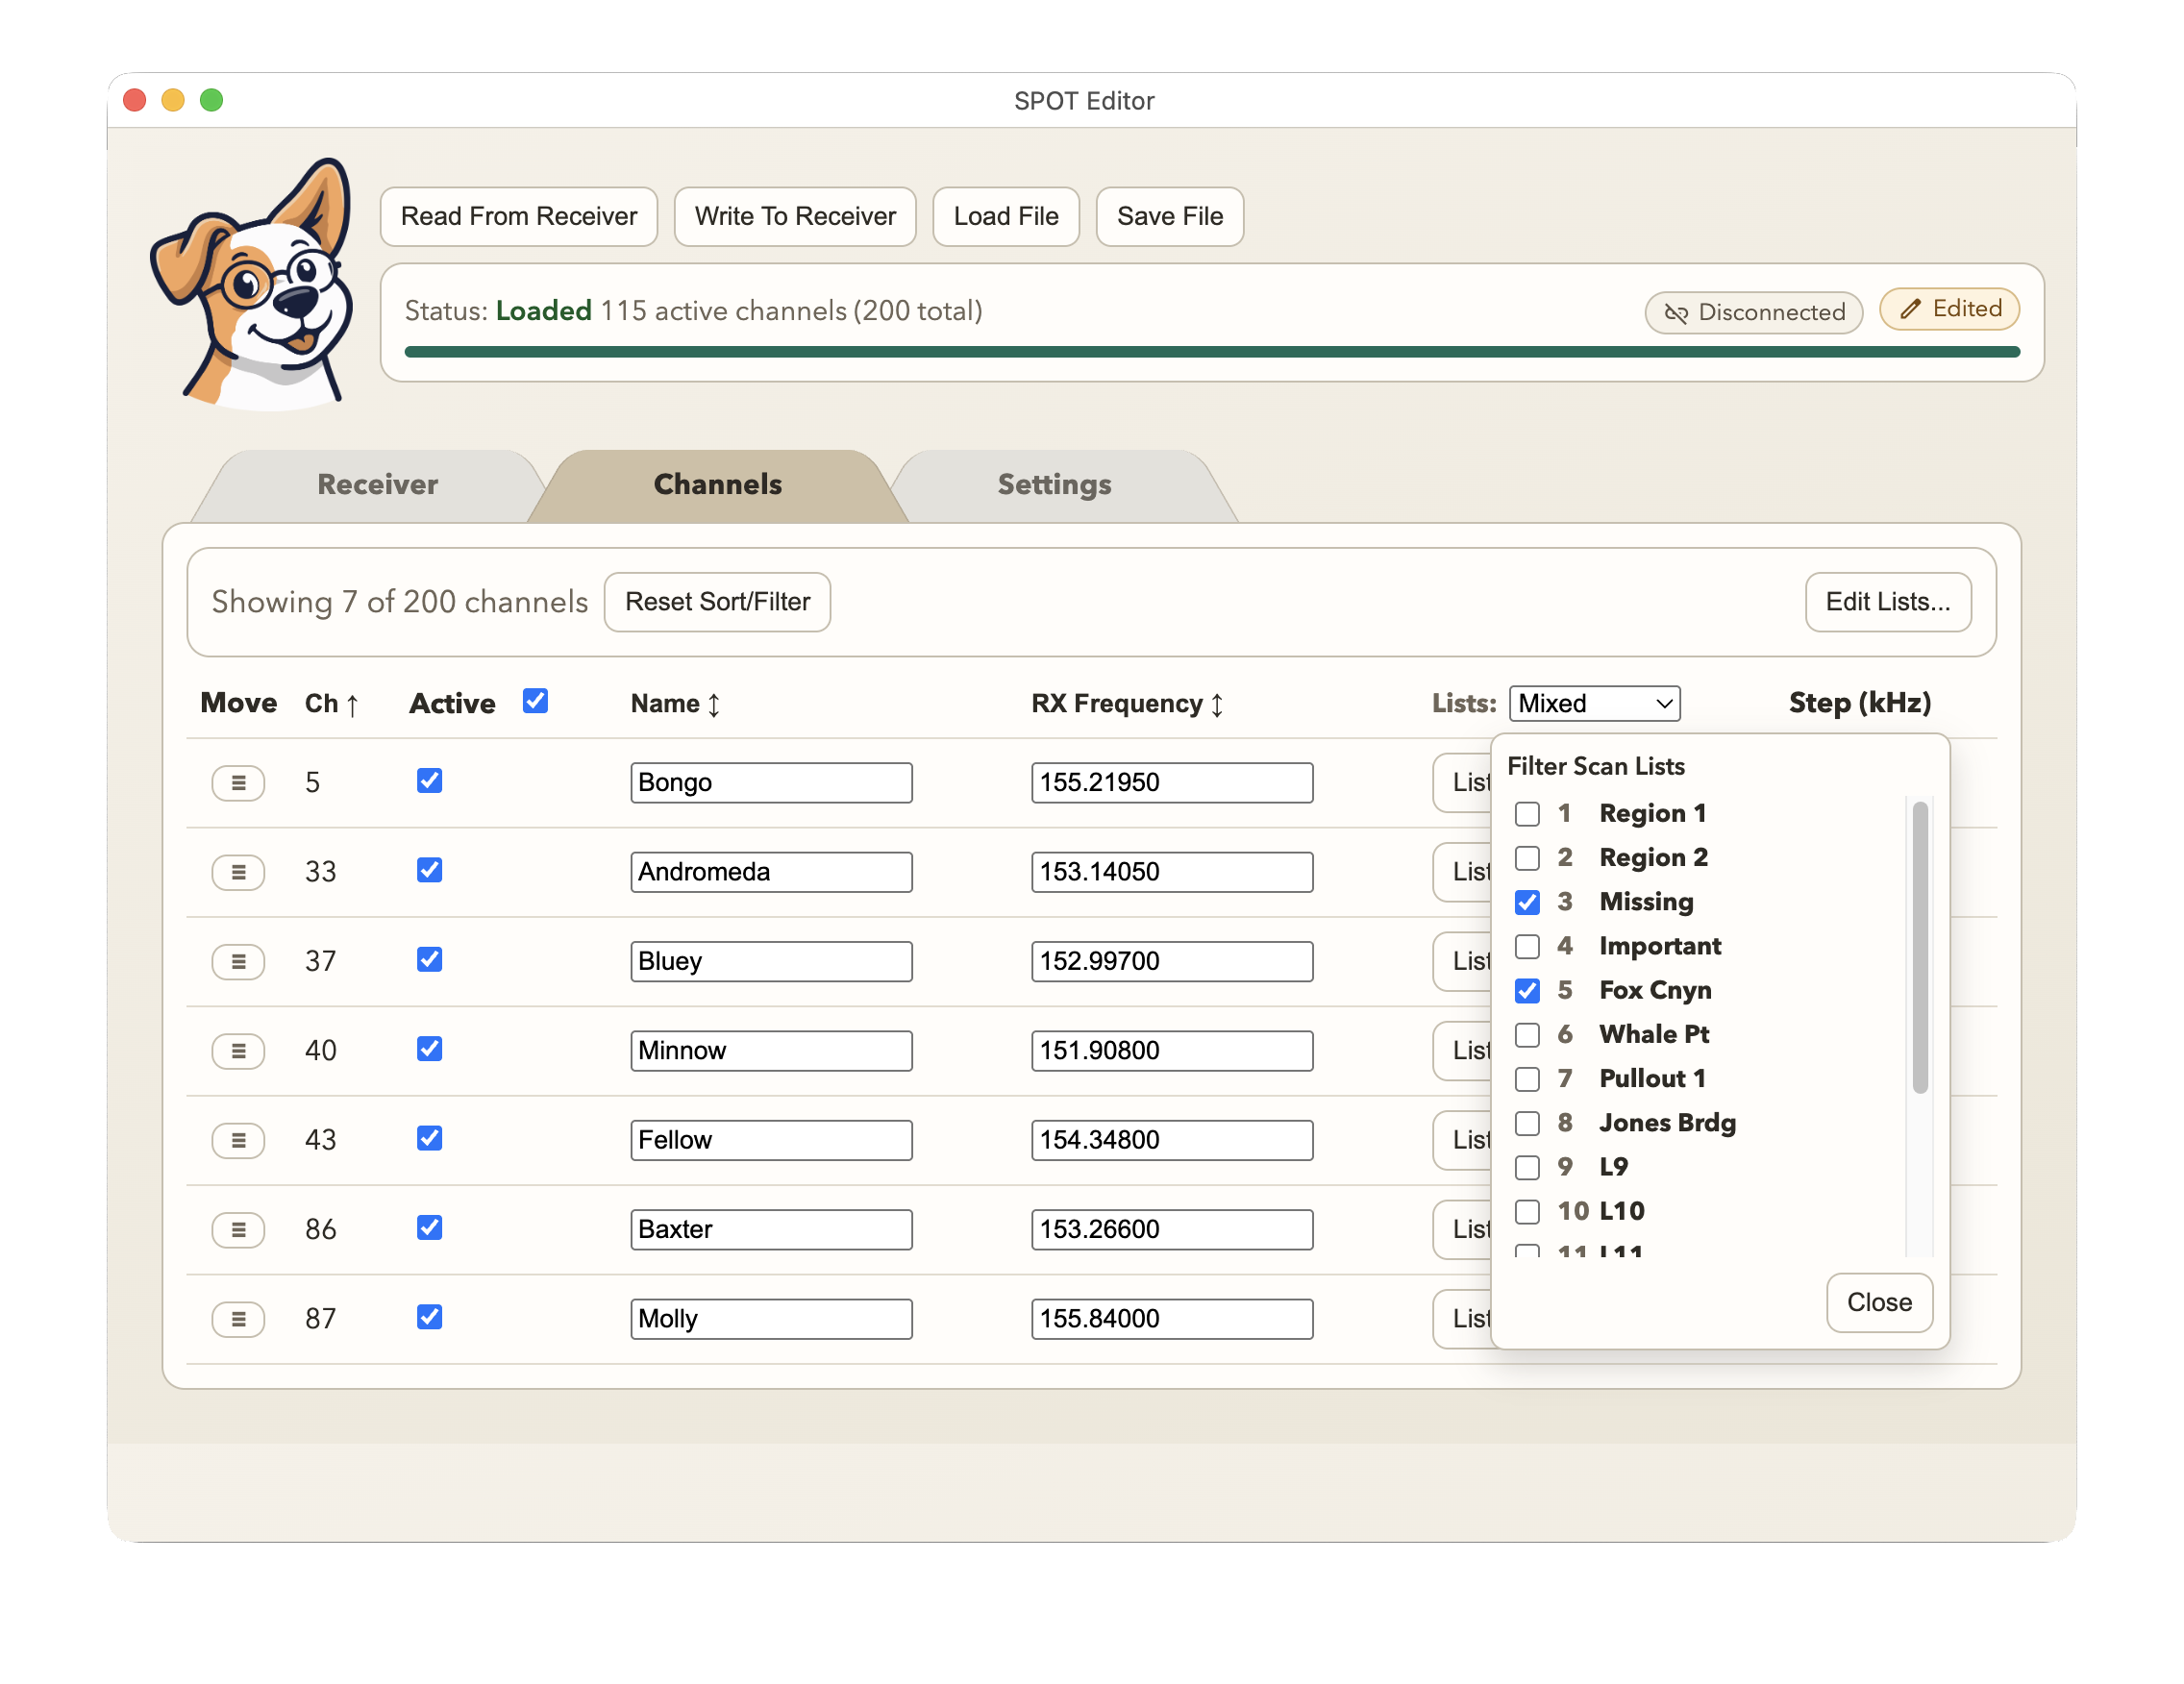Sort channels by RX Frequency column
Viewport: 2184px width, 1684px height.
1128,704
